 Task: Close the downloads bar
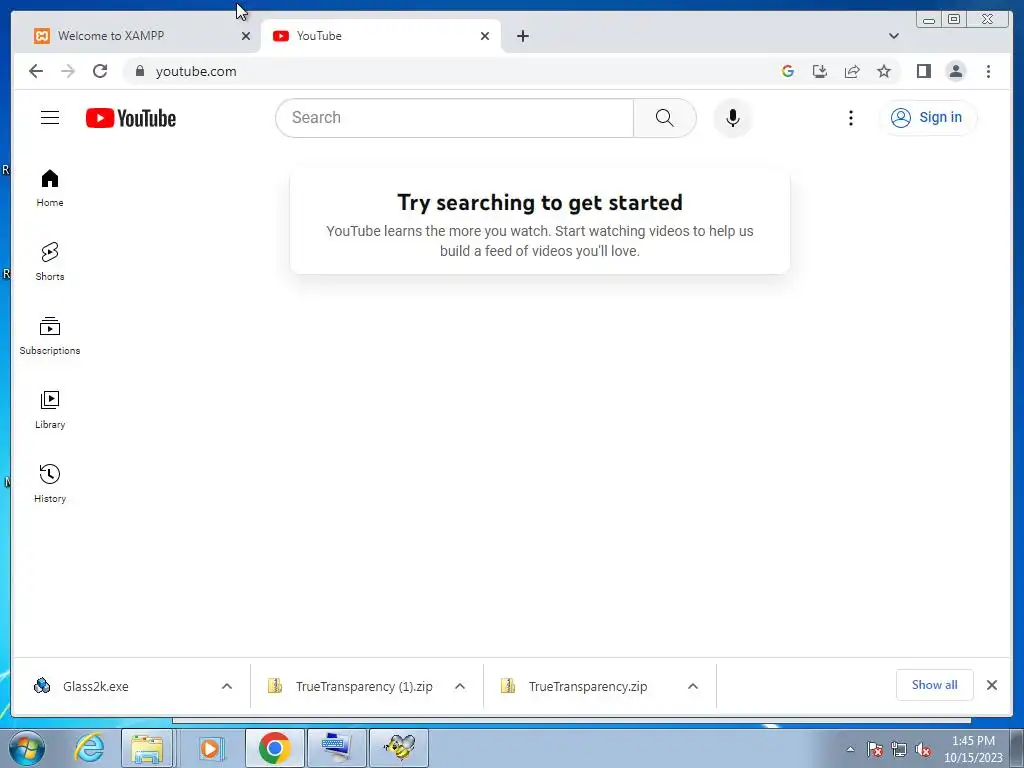tap(991, 685)
